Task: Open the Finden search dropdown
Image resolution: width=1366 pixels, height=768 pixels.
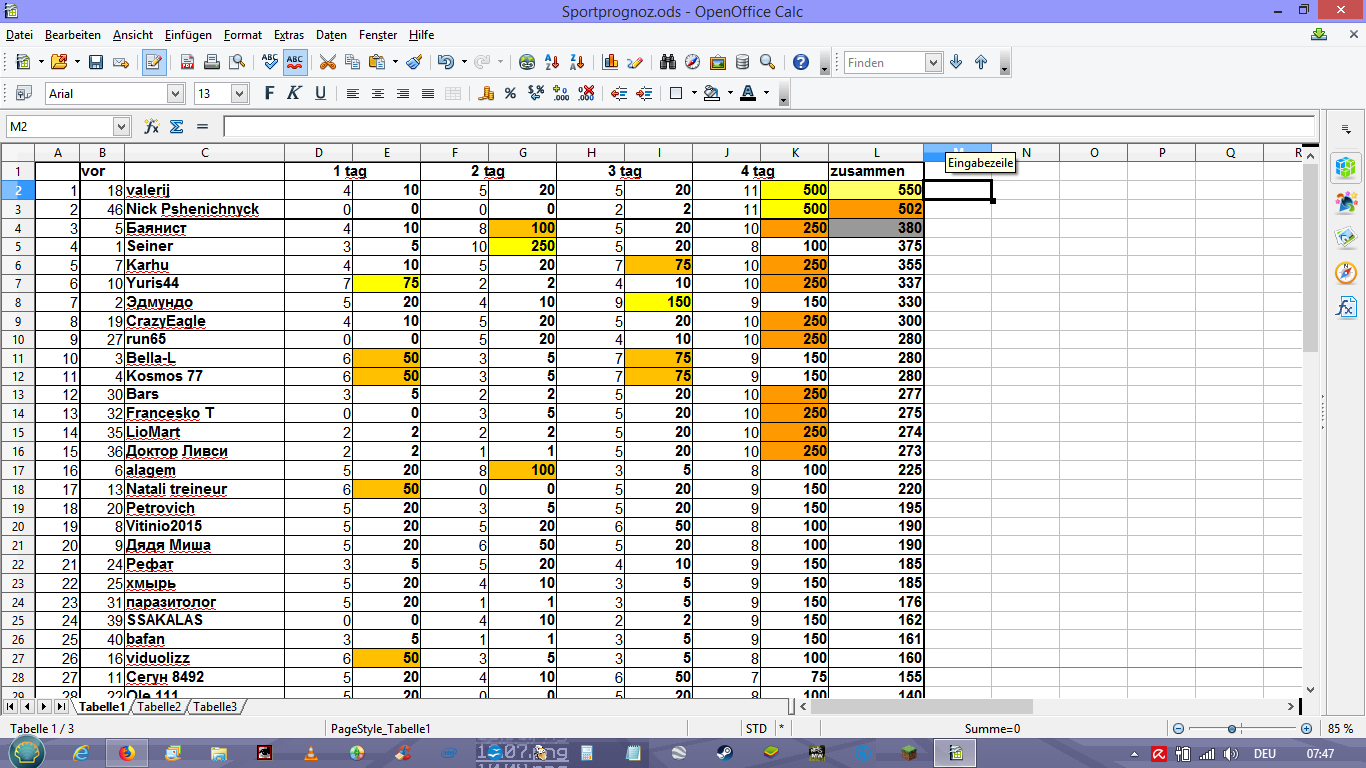Action: (934, 62)
